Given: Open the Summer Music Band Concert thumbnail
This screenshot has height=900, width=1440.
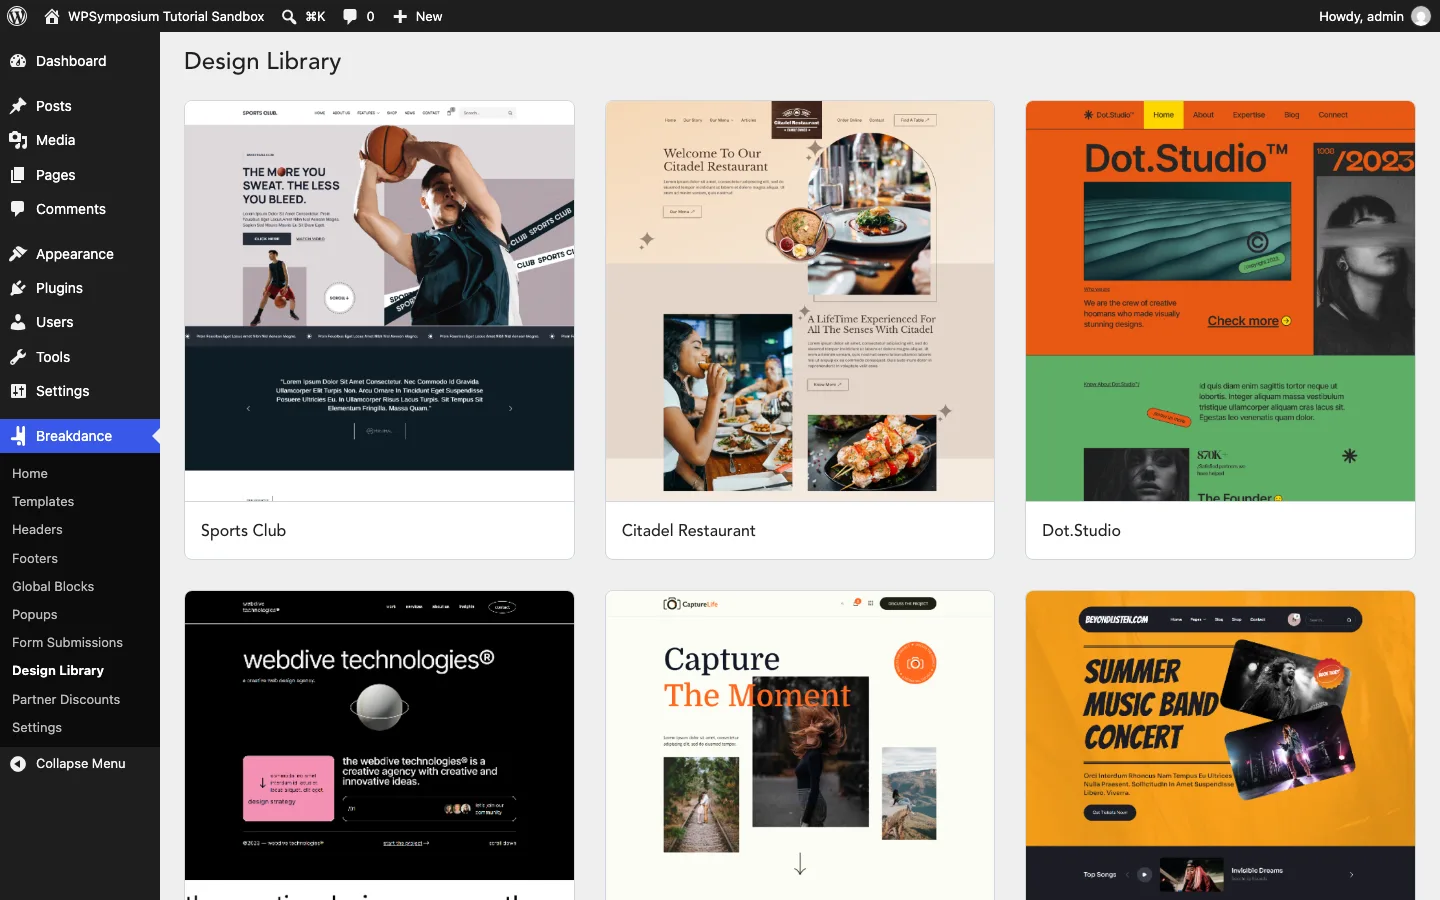Looking at the screenshot, I should coord(1220,745).
